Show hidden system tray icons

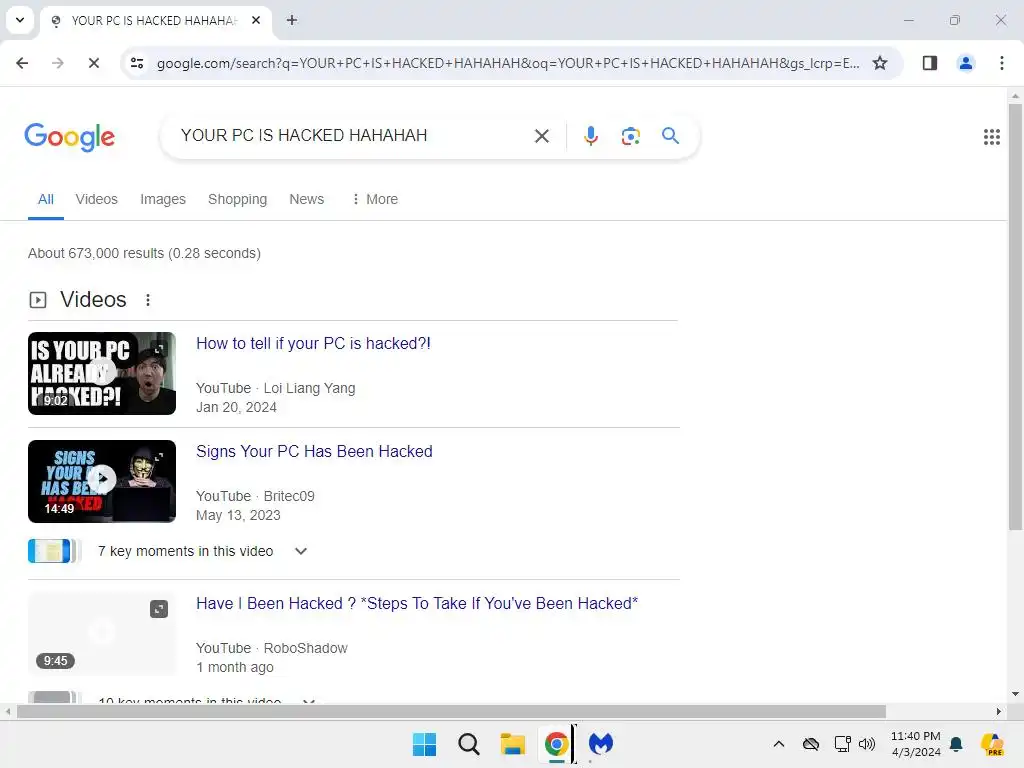pos(778,744)
